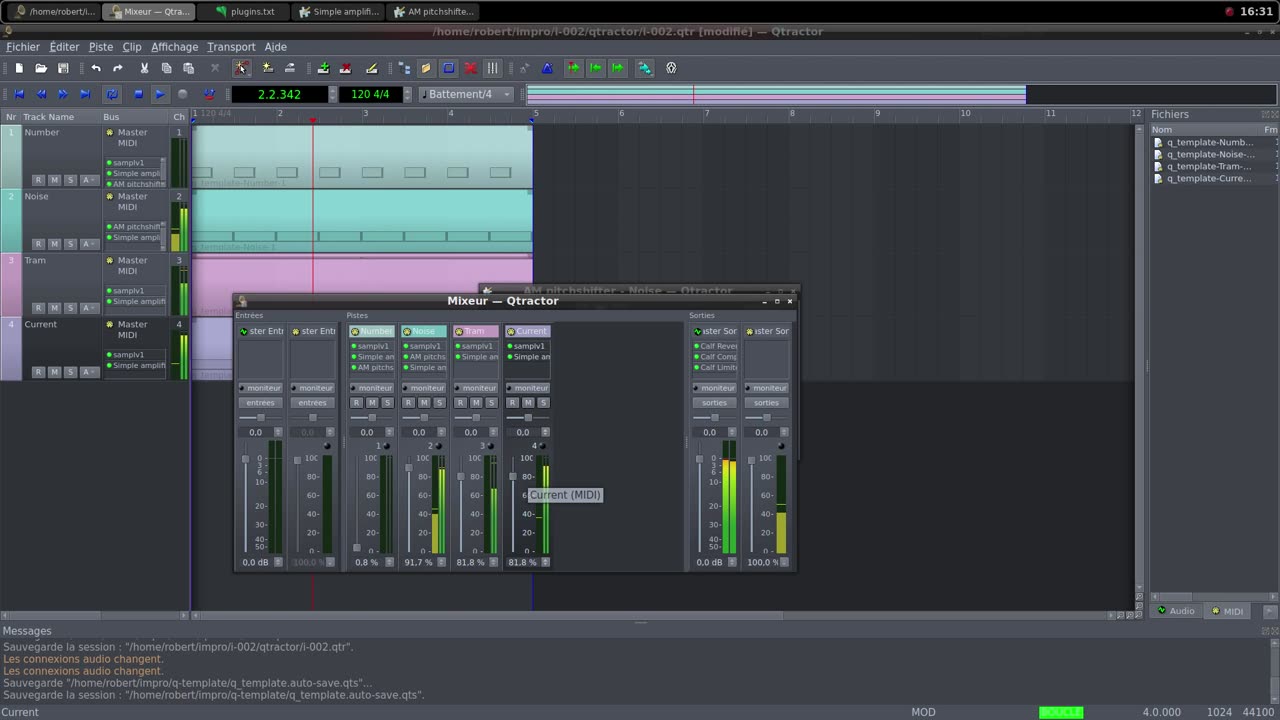
Task: Copy the selection to clipboard
Action: click(166, 68)
